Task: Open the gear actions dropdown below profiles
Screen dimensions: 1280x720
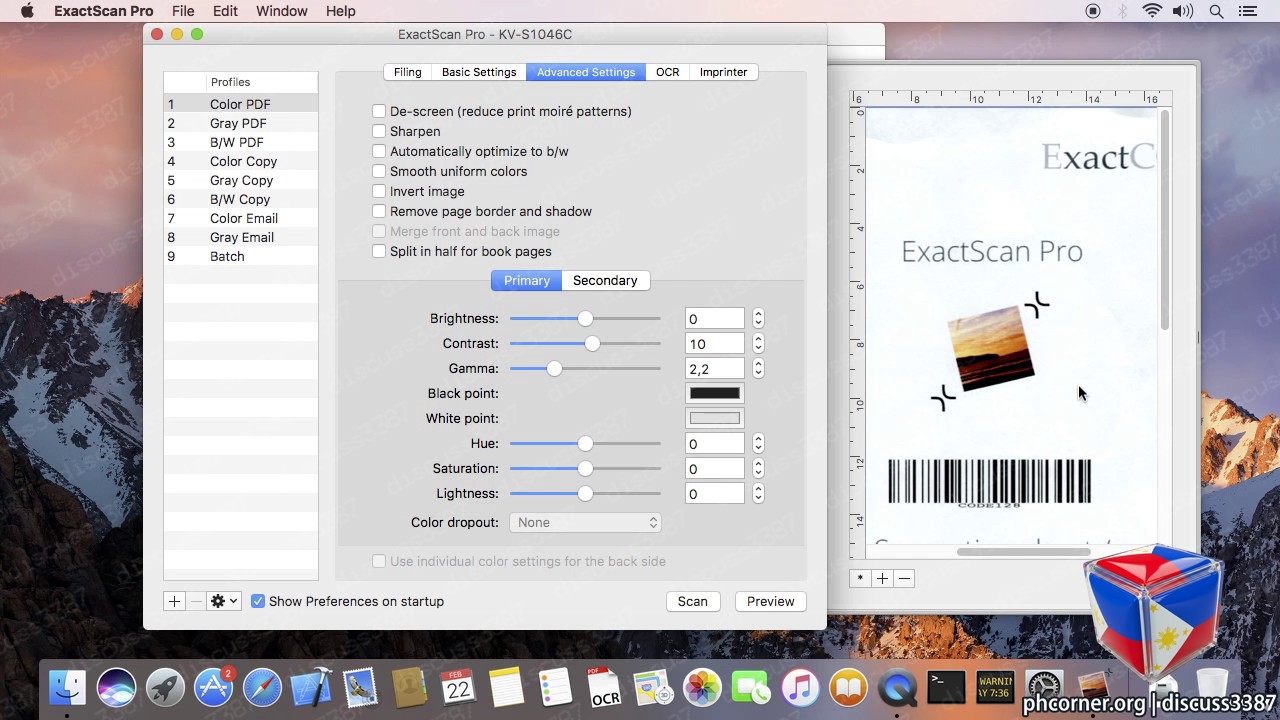Action: [224, 601]
